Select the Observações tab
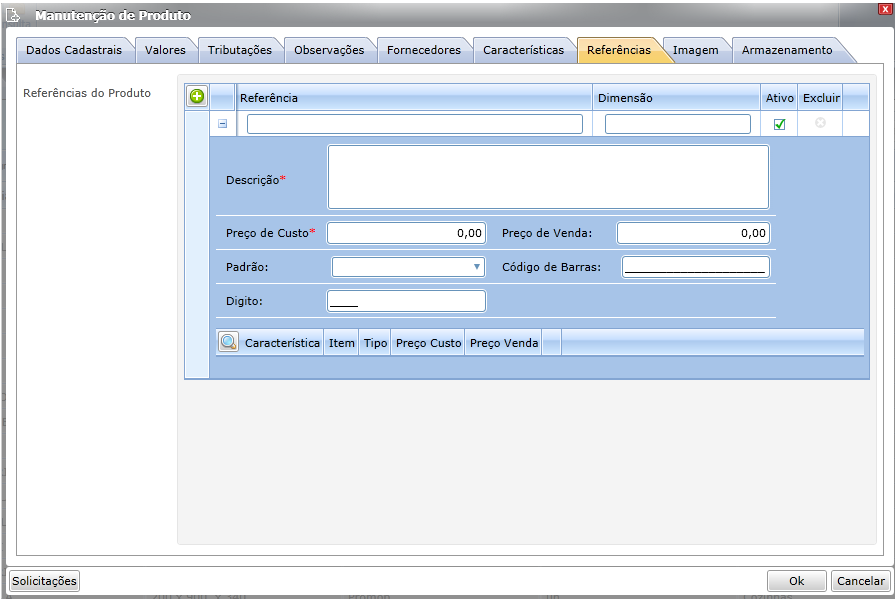895x599 pixels. pyautogui.click(x=329, y=50)
